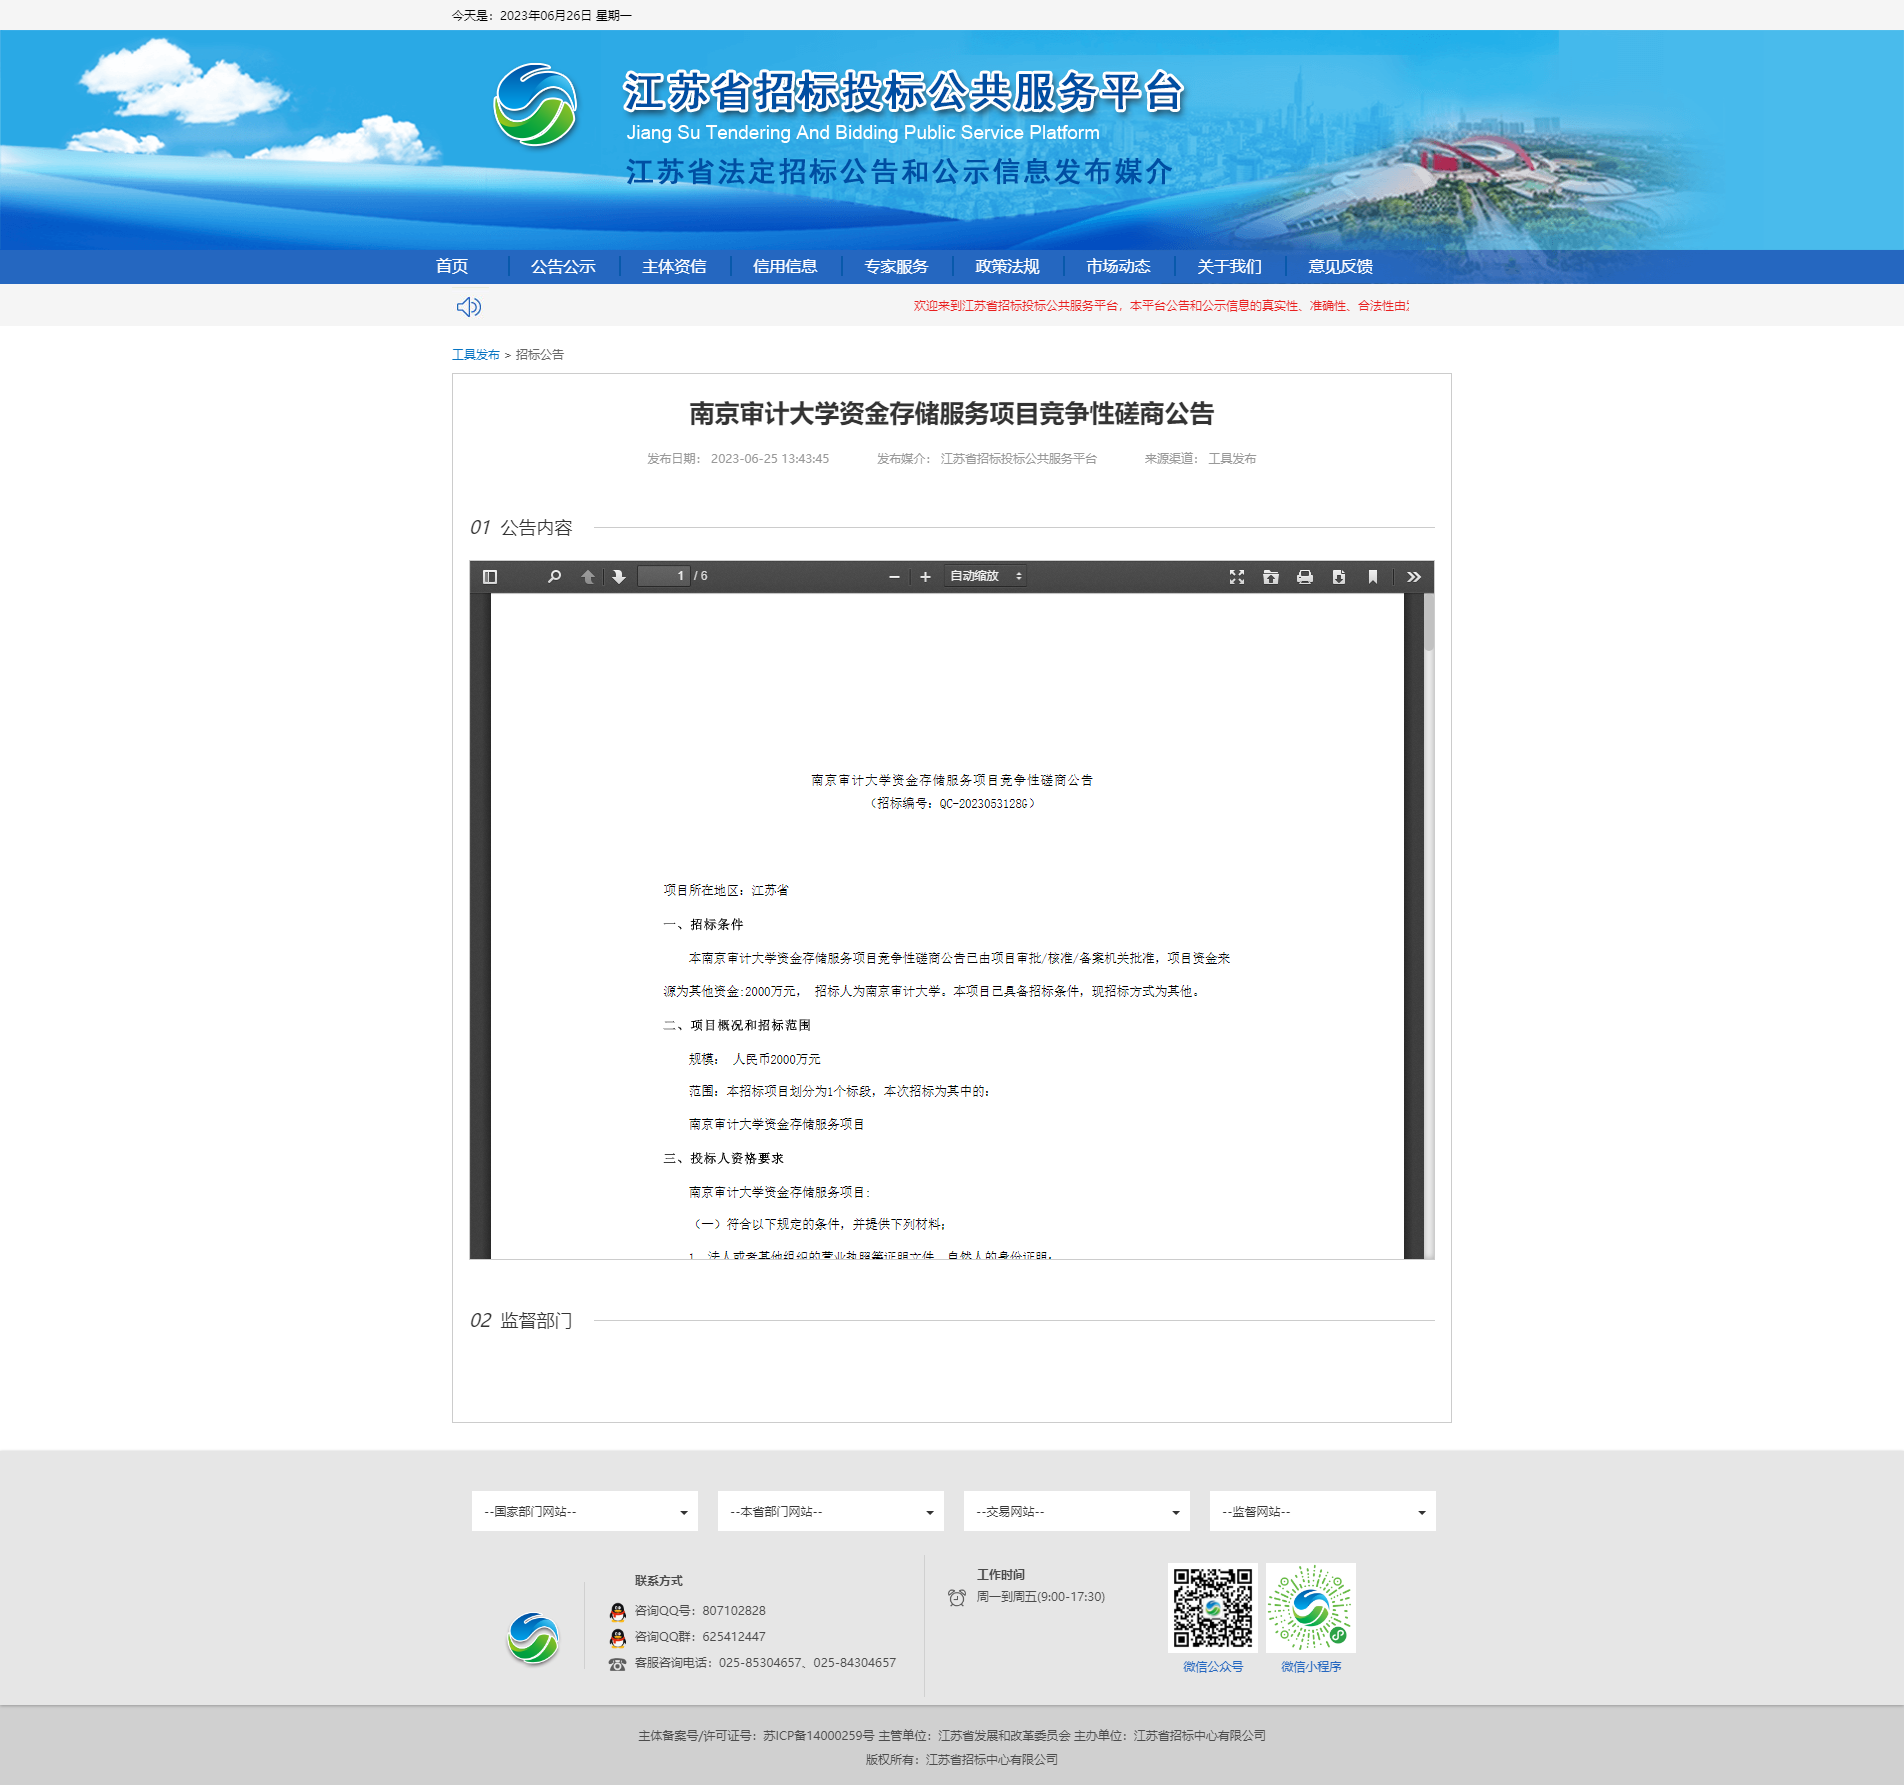Open the 交易网站 dropdown list
The image size is (1904, 1785).
(x=1077, y=1511)
